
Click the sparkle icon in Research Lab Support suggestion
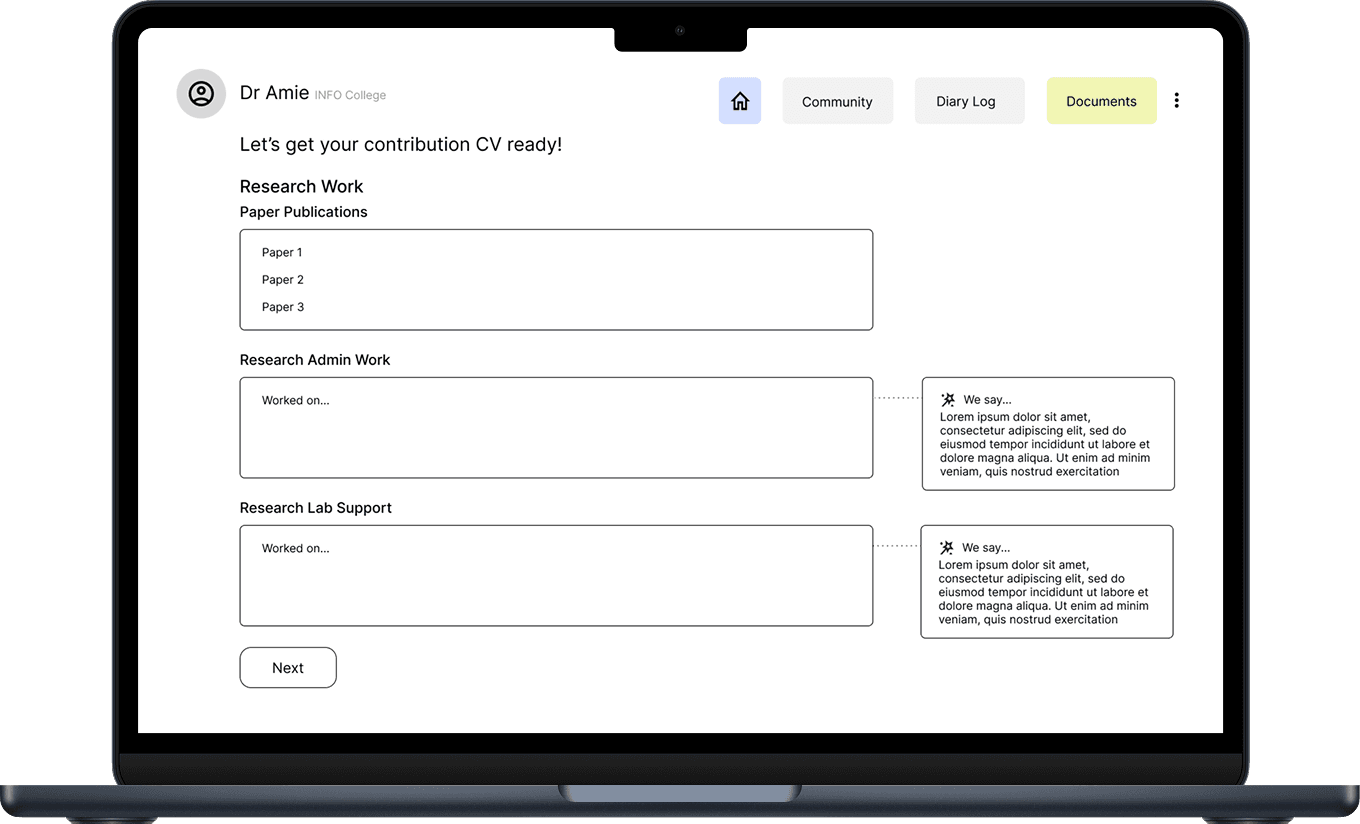coord(945,547)
